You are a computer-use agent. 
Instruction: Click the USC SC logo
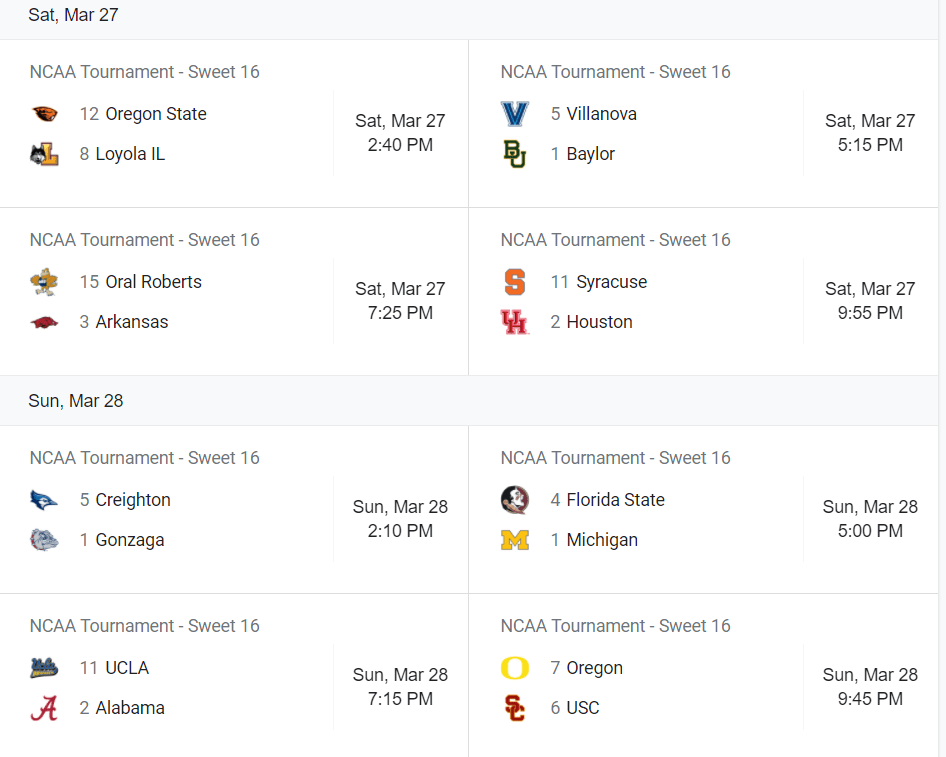pos(515,708)
